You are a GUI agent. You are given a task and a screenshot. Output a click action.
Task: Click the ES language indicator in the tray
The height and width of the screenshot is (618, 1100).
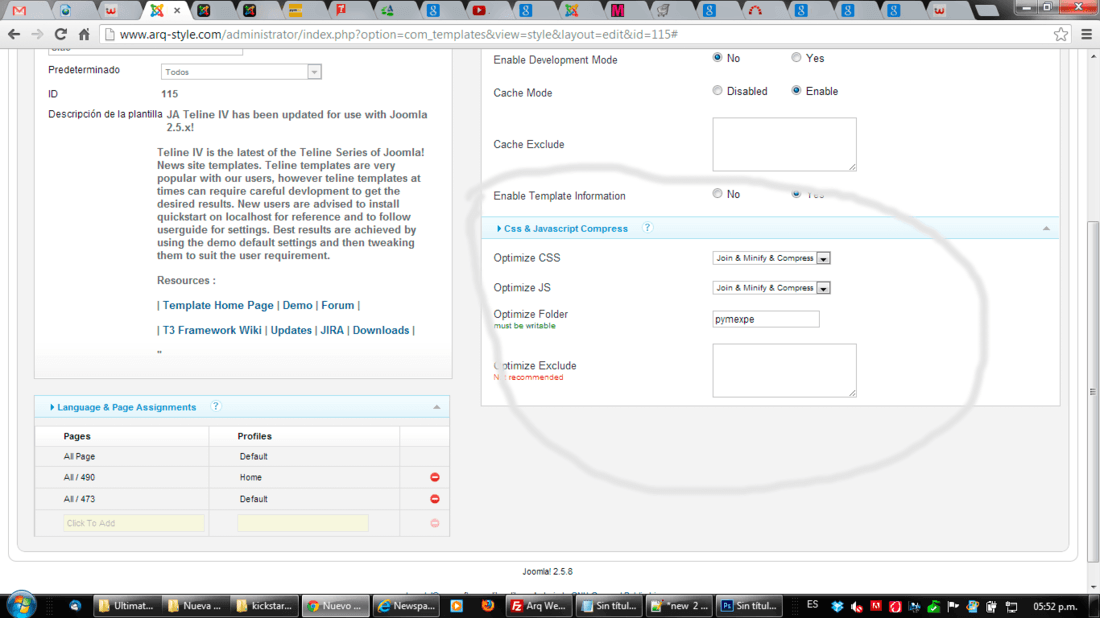pos(812,605)
